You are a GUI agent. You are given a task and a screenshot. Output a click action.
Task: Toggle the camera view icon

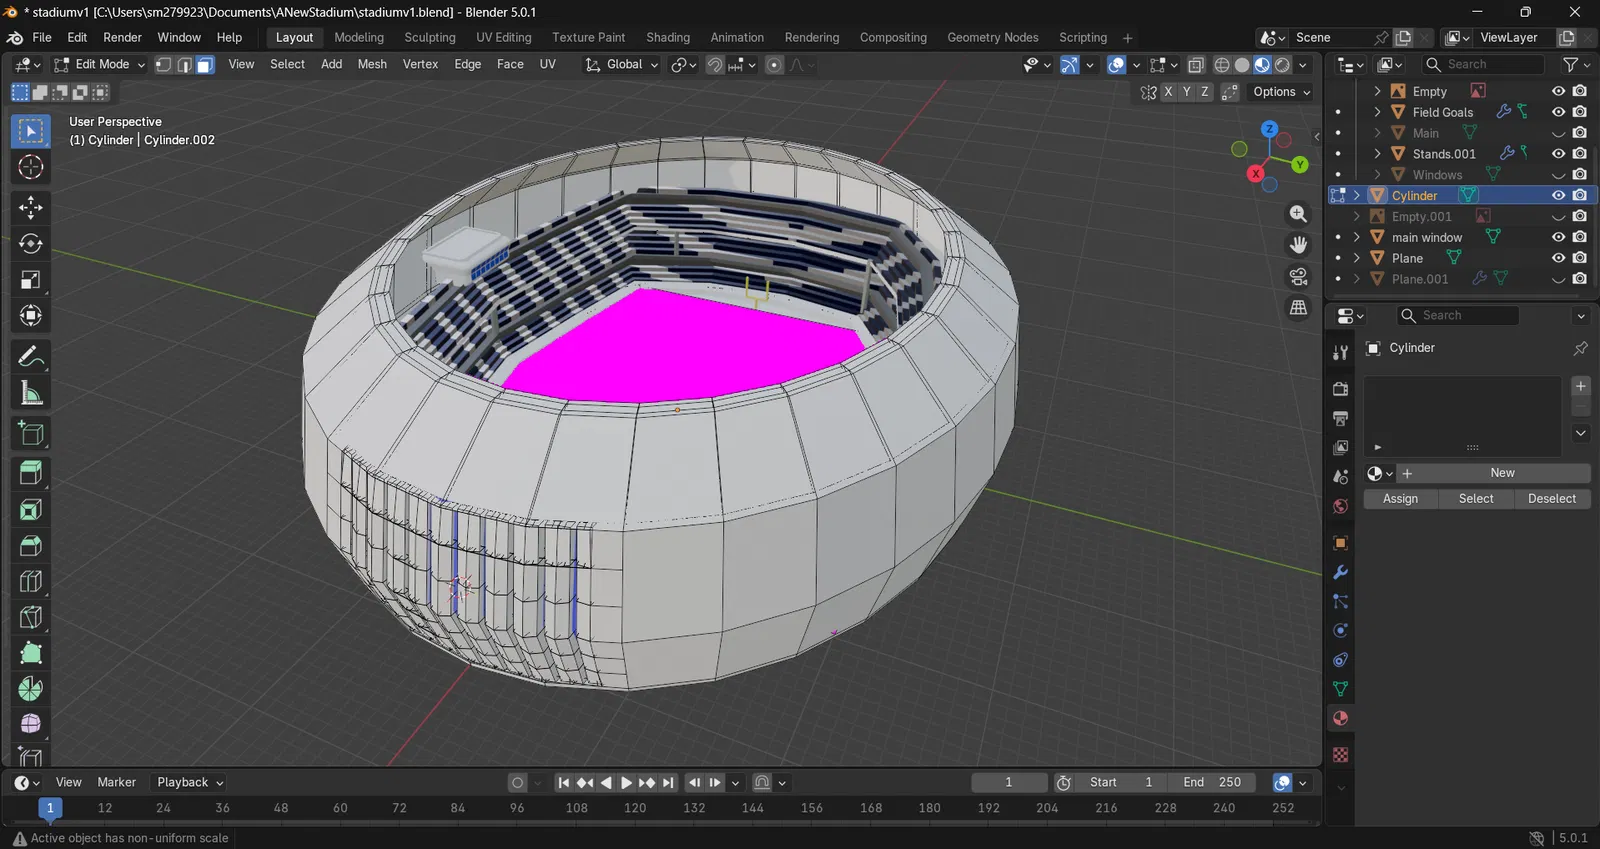click(1298, 277)
